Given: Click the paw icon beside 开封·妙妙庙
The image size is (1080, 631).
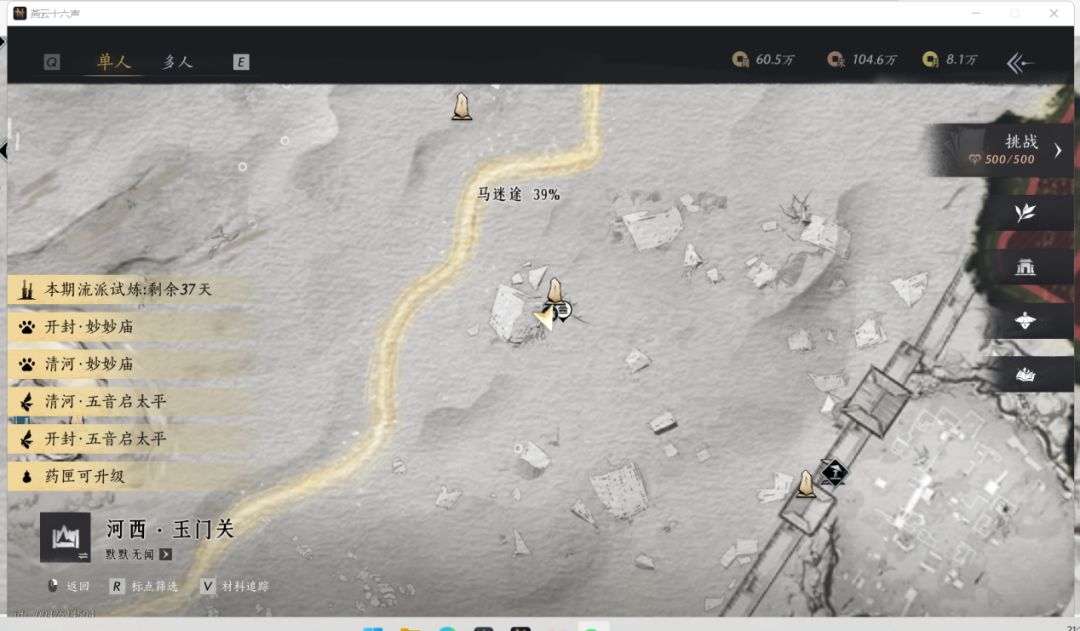Looking at the screenshot, I should click(x=27, y=327).
